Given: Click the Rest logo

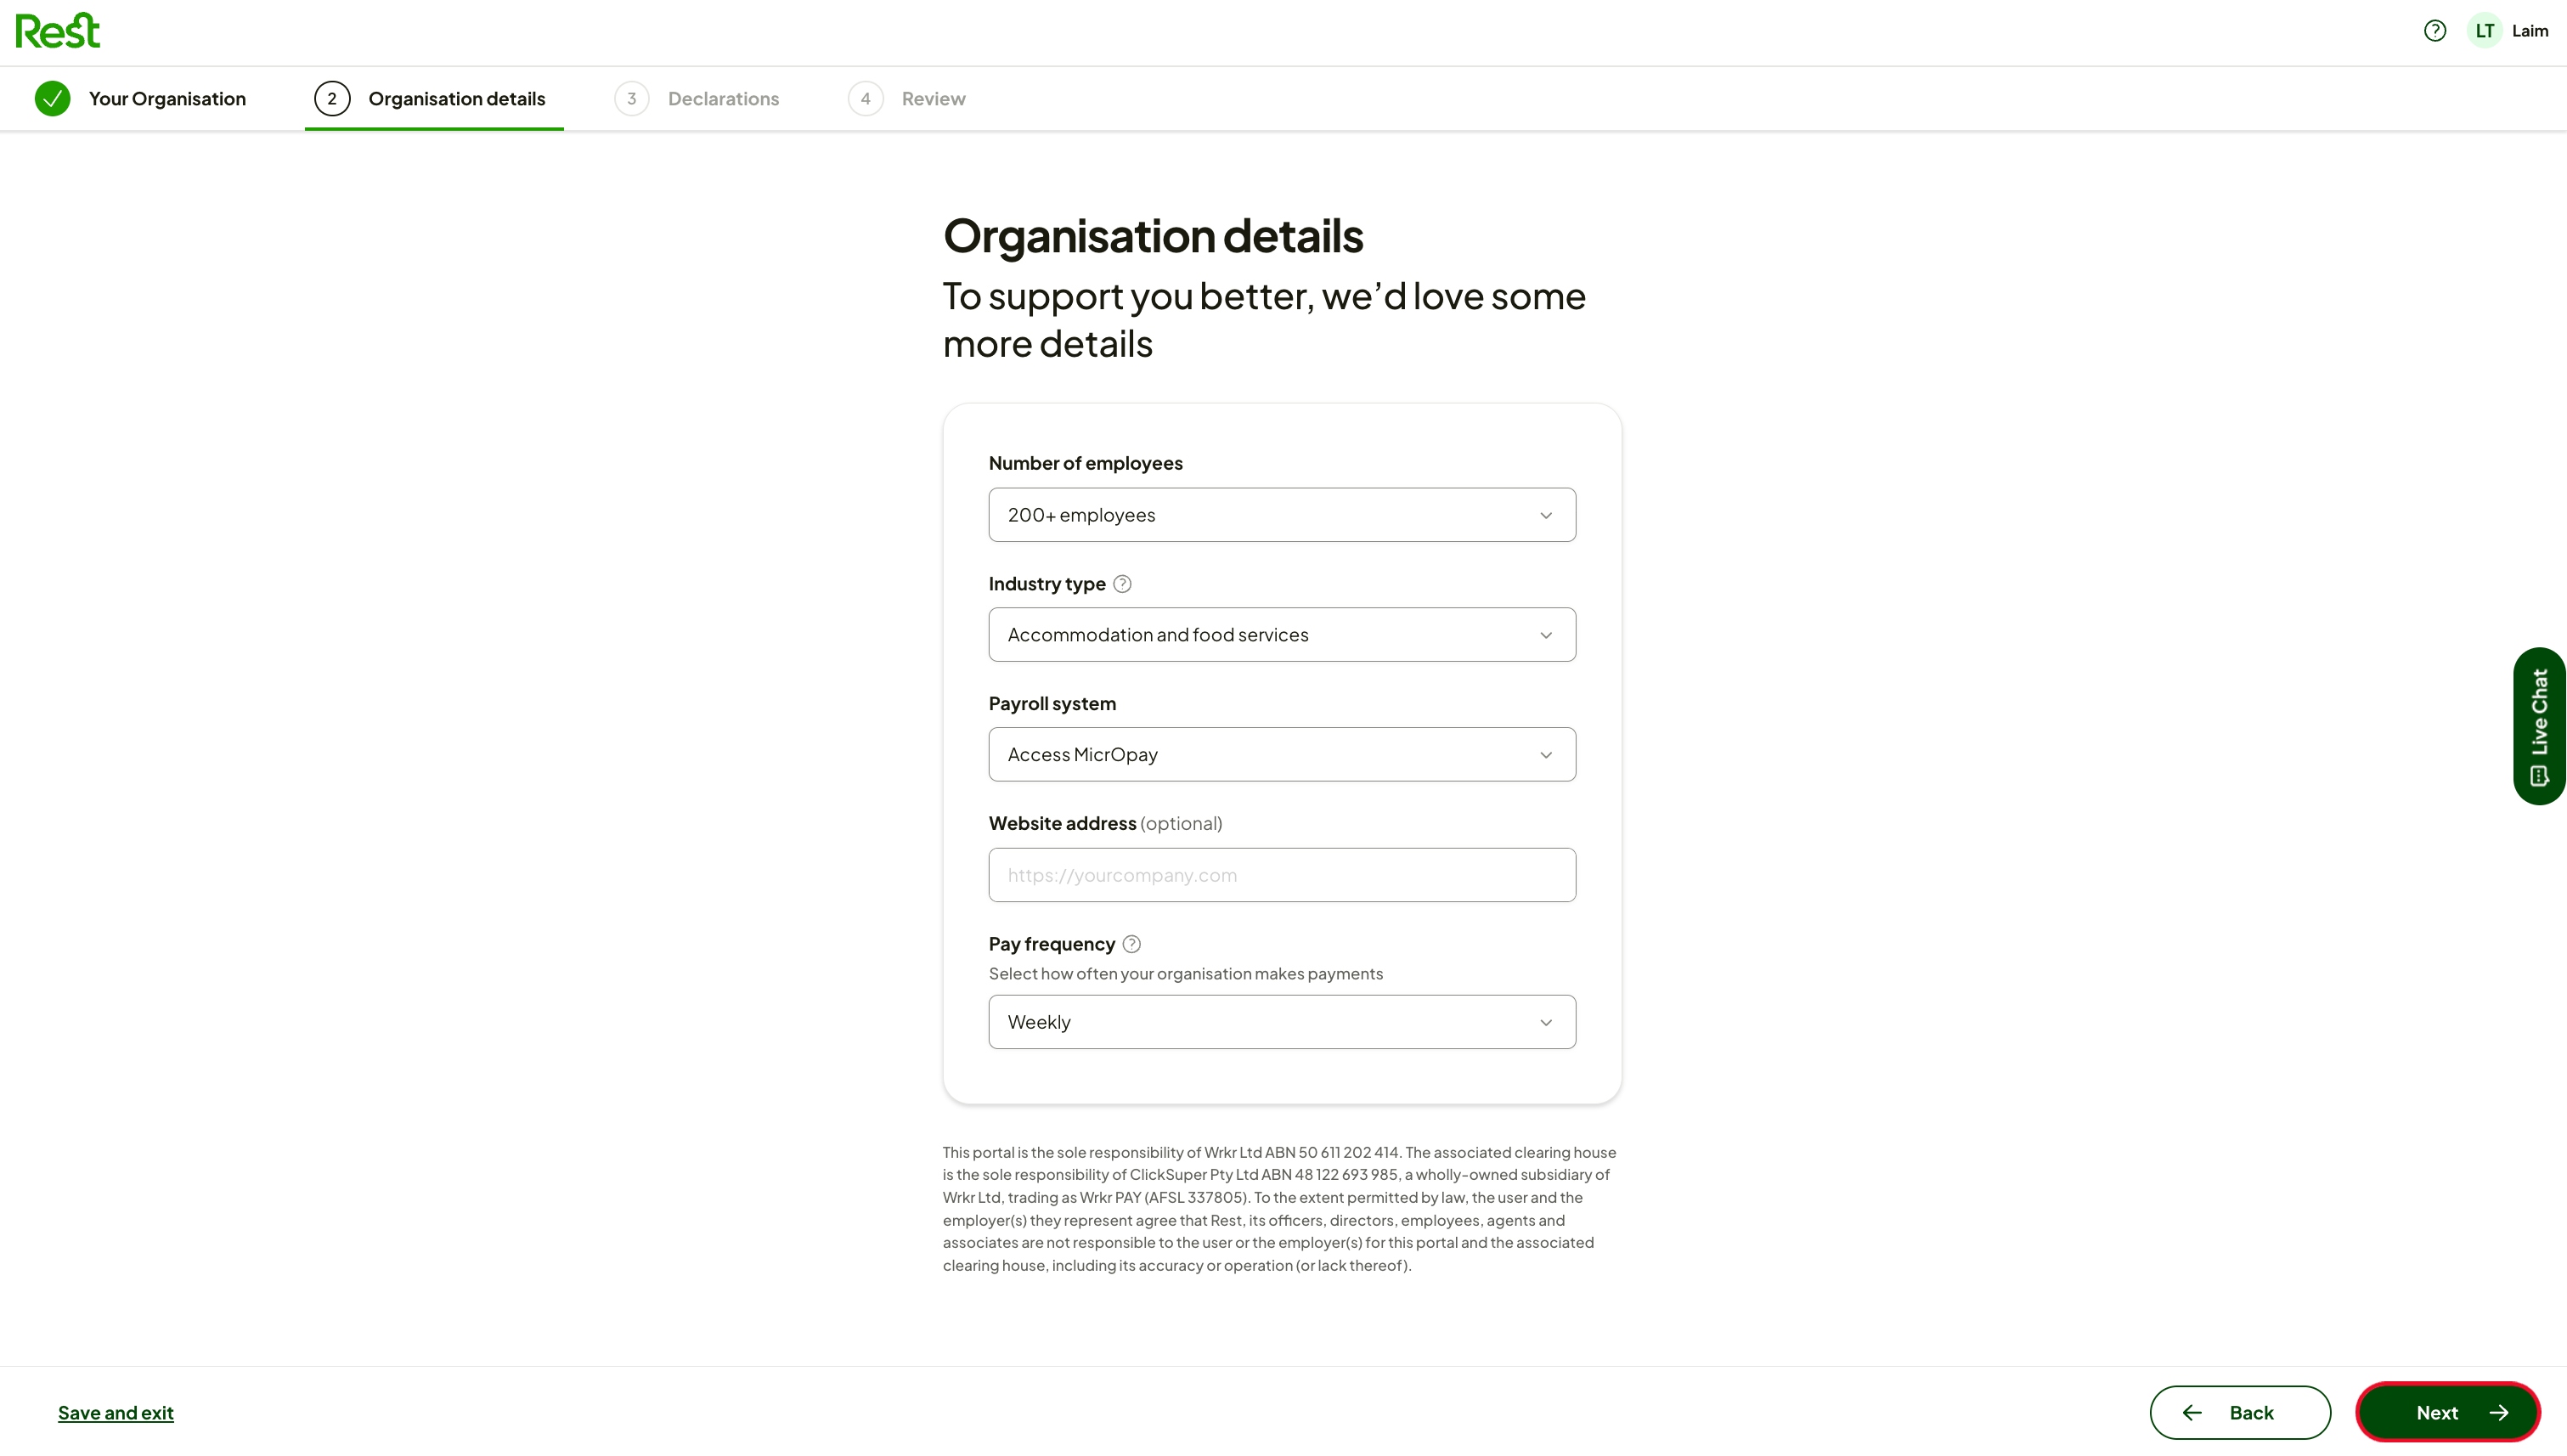Looking at the screenshot, I should pos(58,31).
